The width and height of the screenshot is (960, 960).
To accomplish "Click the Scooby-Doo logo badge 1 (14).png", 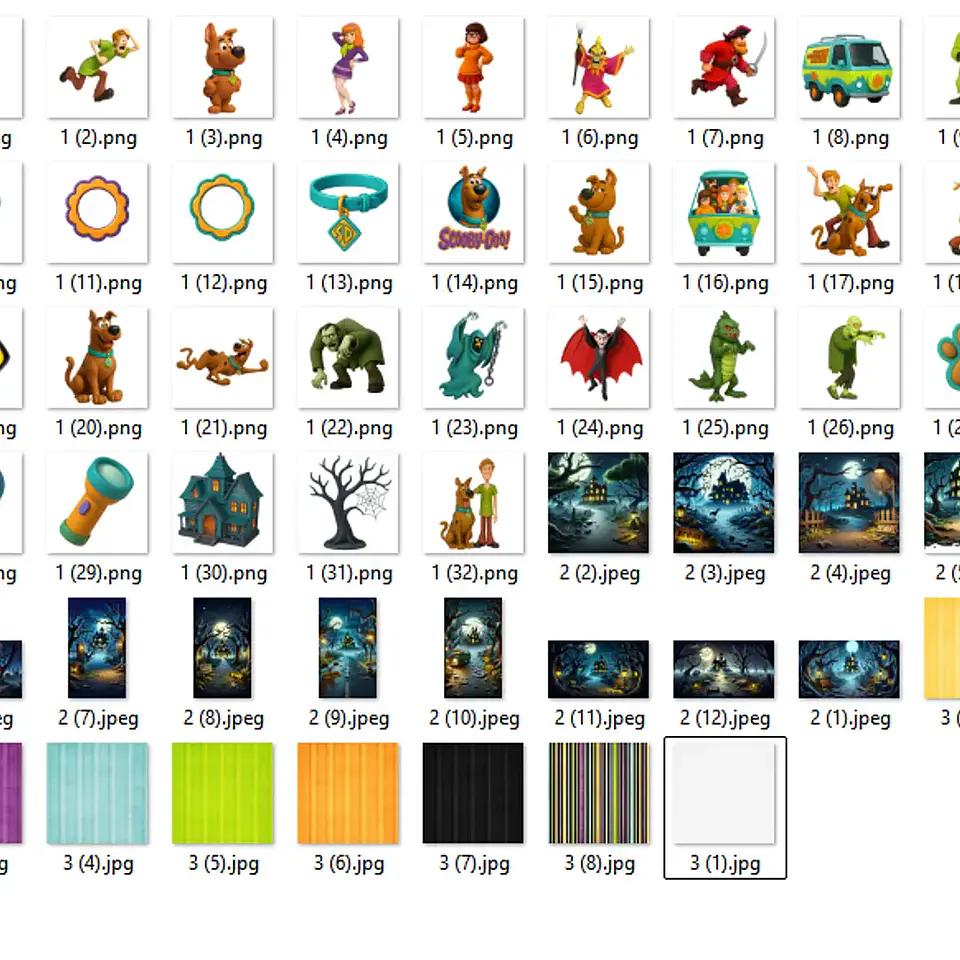I will pyautogui.click(x=472, y=212).
